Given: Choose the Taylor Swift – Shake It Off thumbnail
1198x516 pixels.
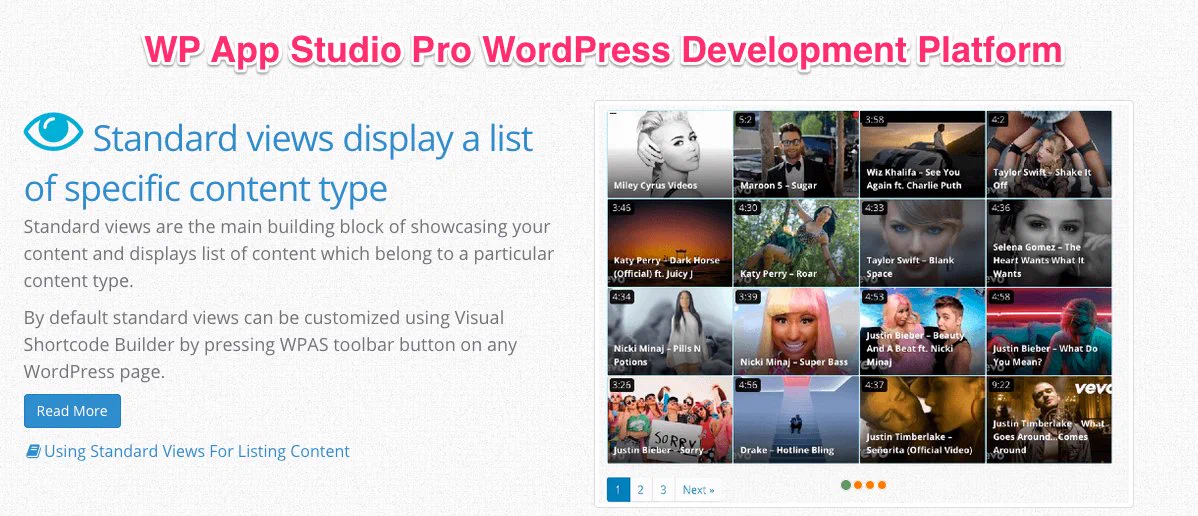Looking at the screenshot, I should pyautogui.click(x=1049, y=154).
